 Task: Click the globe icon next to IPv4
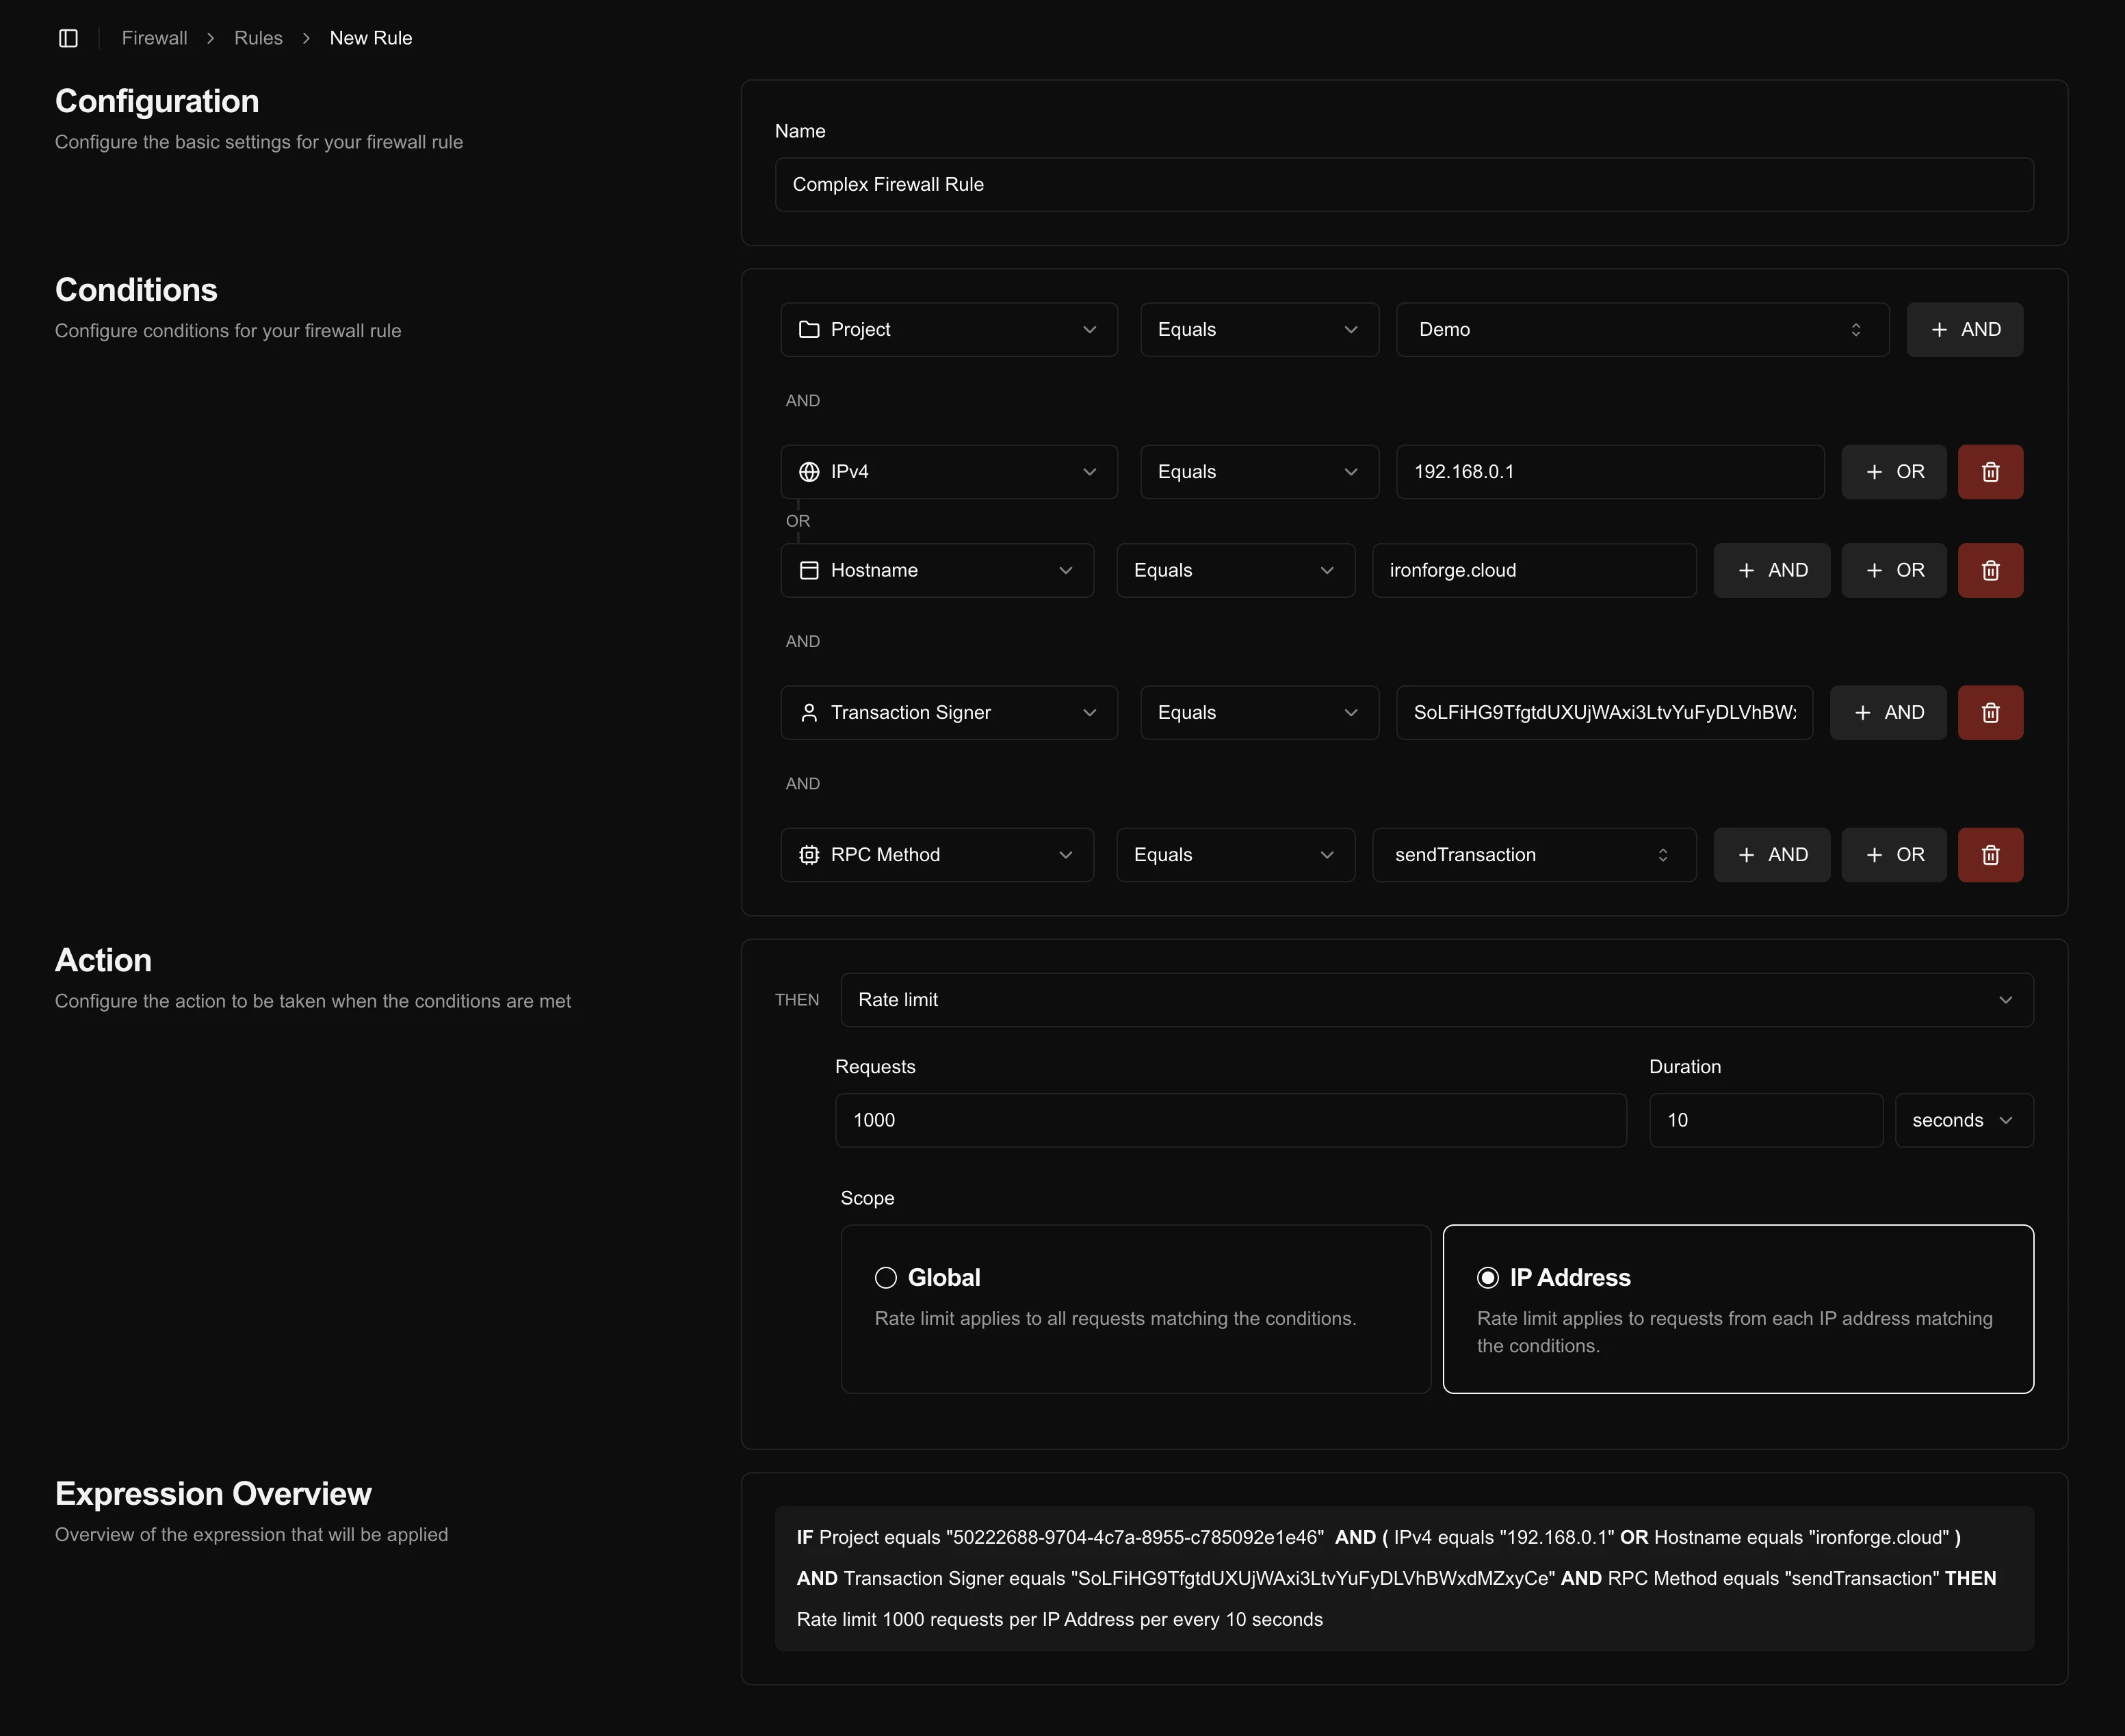click(x=810, y=471)
